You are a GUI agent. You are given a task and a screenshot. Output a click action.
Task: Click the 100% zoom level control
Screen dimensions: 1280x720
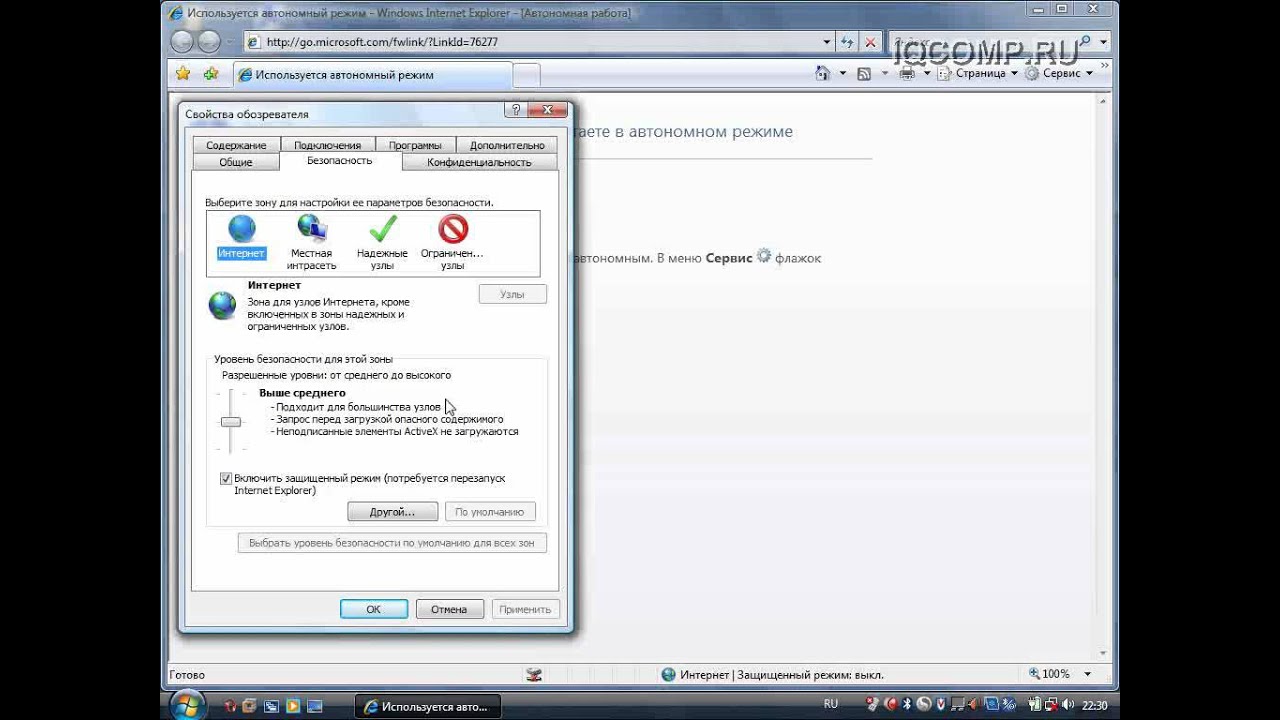[x=1050, y=675]
